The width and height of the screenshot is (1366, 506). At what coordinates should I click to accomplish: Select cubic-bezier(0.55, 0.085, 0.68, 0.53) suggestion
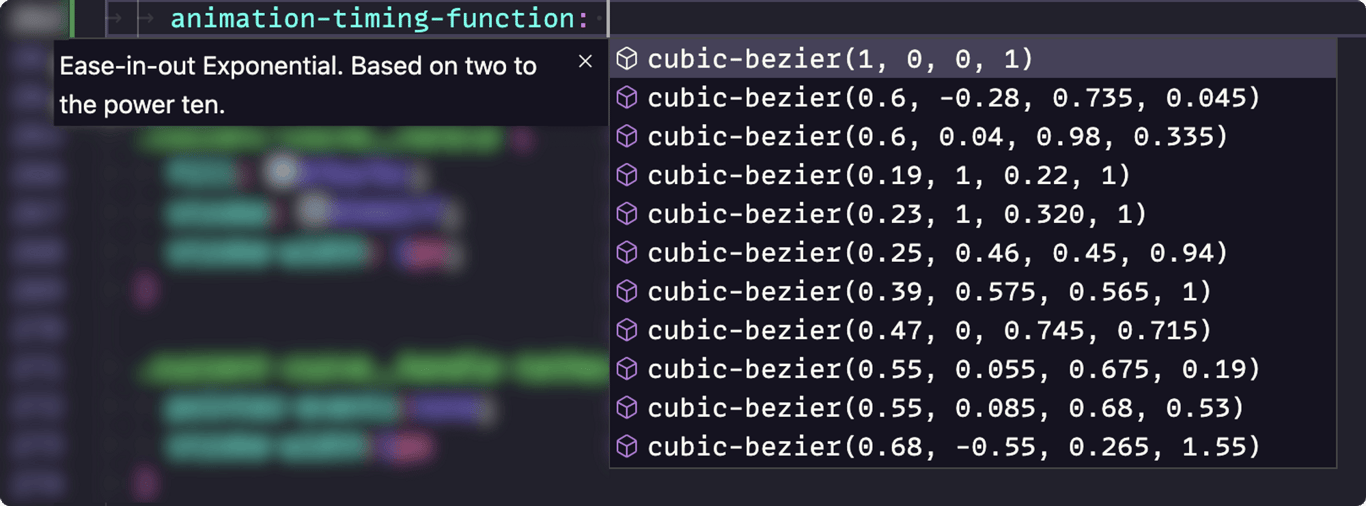pyautogui.click(x=973, y=408)
